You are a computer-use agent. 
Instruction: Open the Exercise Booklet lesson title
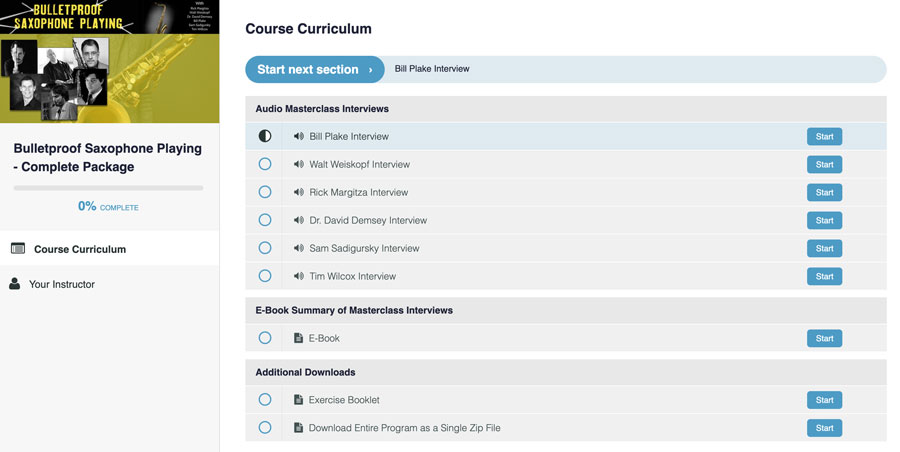(x=344, y=400)
